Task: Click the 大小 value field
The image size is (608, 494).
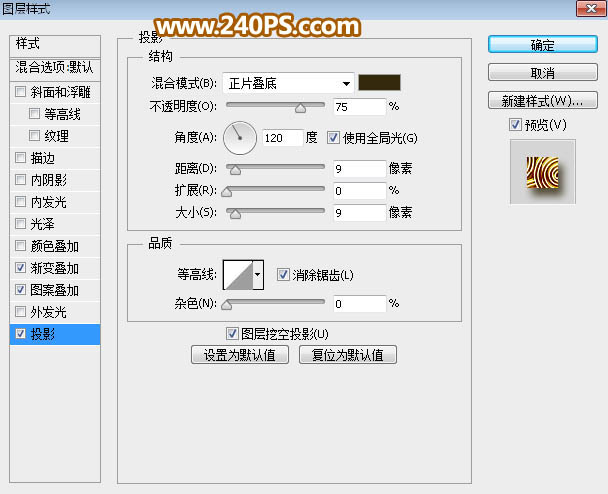Action: click(x=359, y=212)
